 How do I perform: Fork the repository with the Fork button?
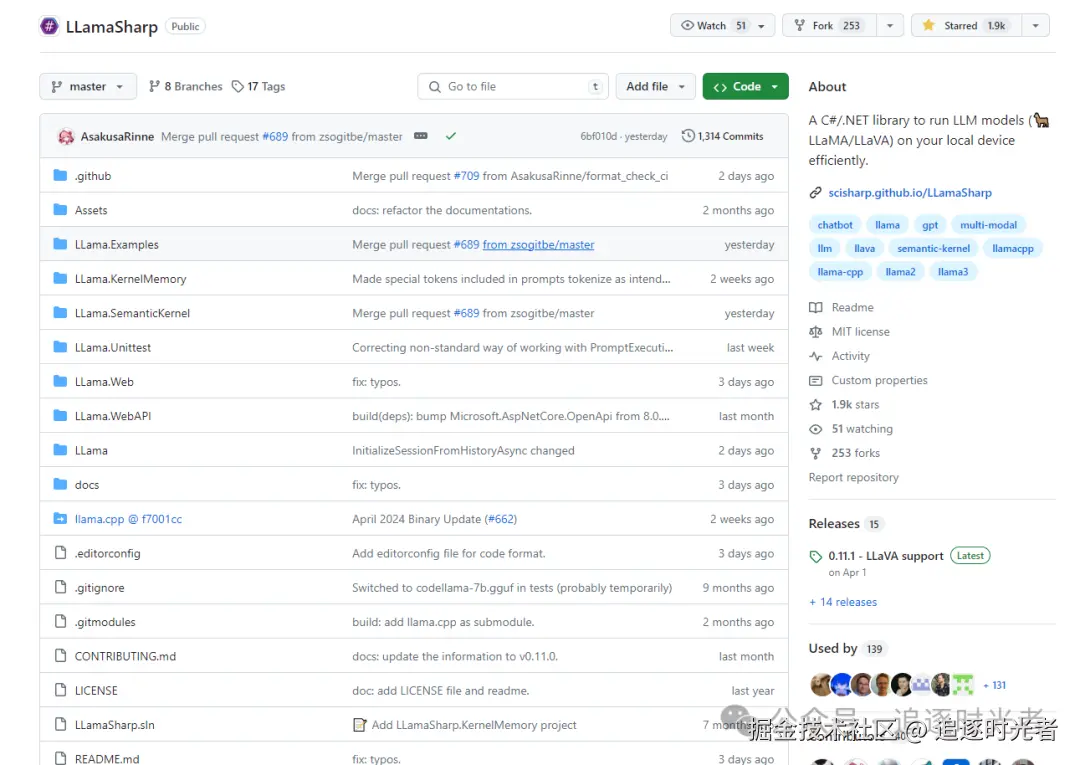pos(829,25)
